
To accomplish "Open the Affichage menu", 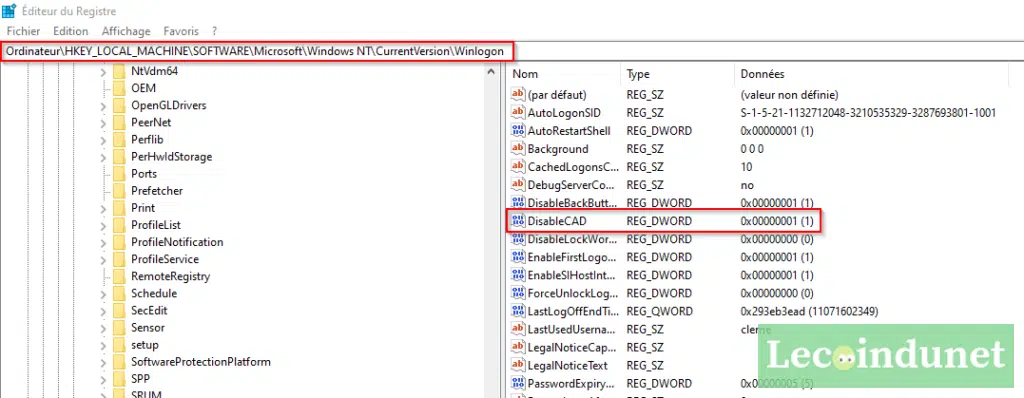I will (x=126, y=31).
